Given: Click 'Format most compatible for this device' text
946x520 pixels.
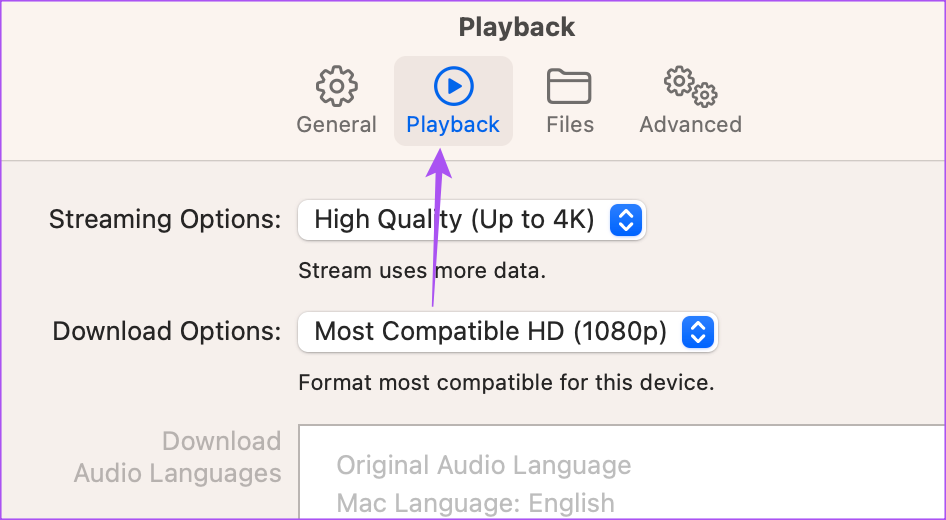Looking at the screenshot, I should point(506,382).
